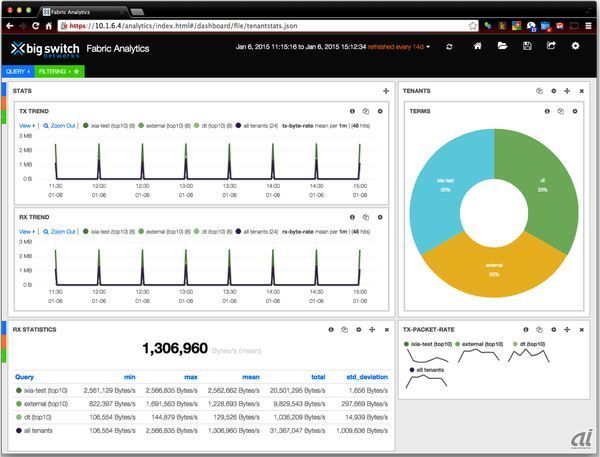Click the share dashboard icon
600x457 pixels.
click(551, 46)
